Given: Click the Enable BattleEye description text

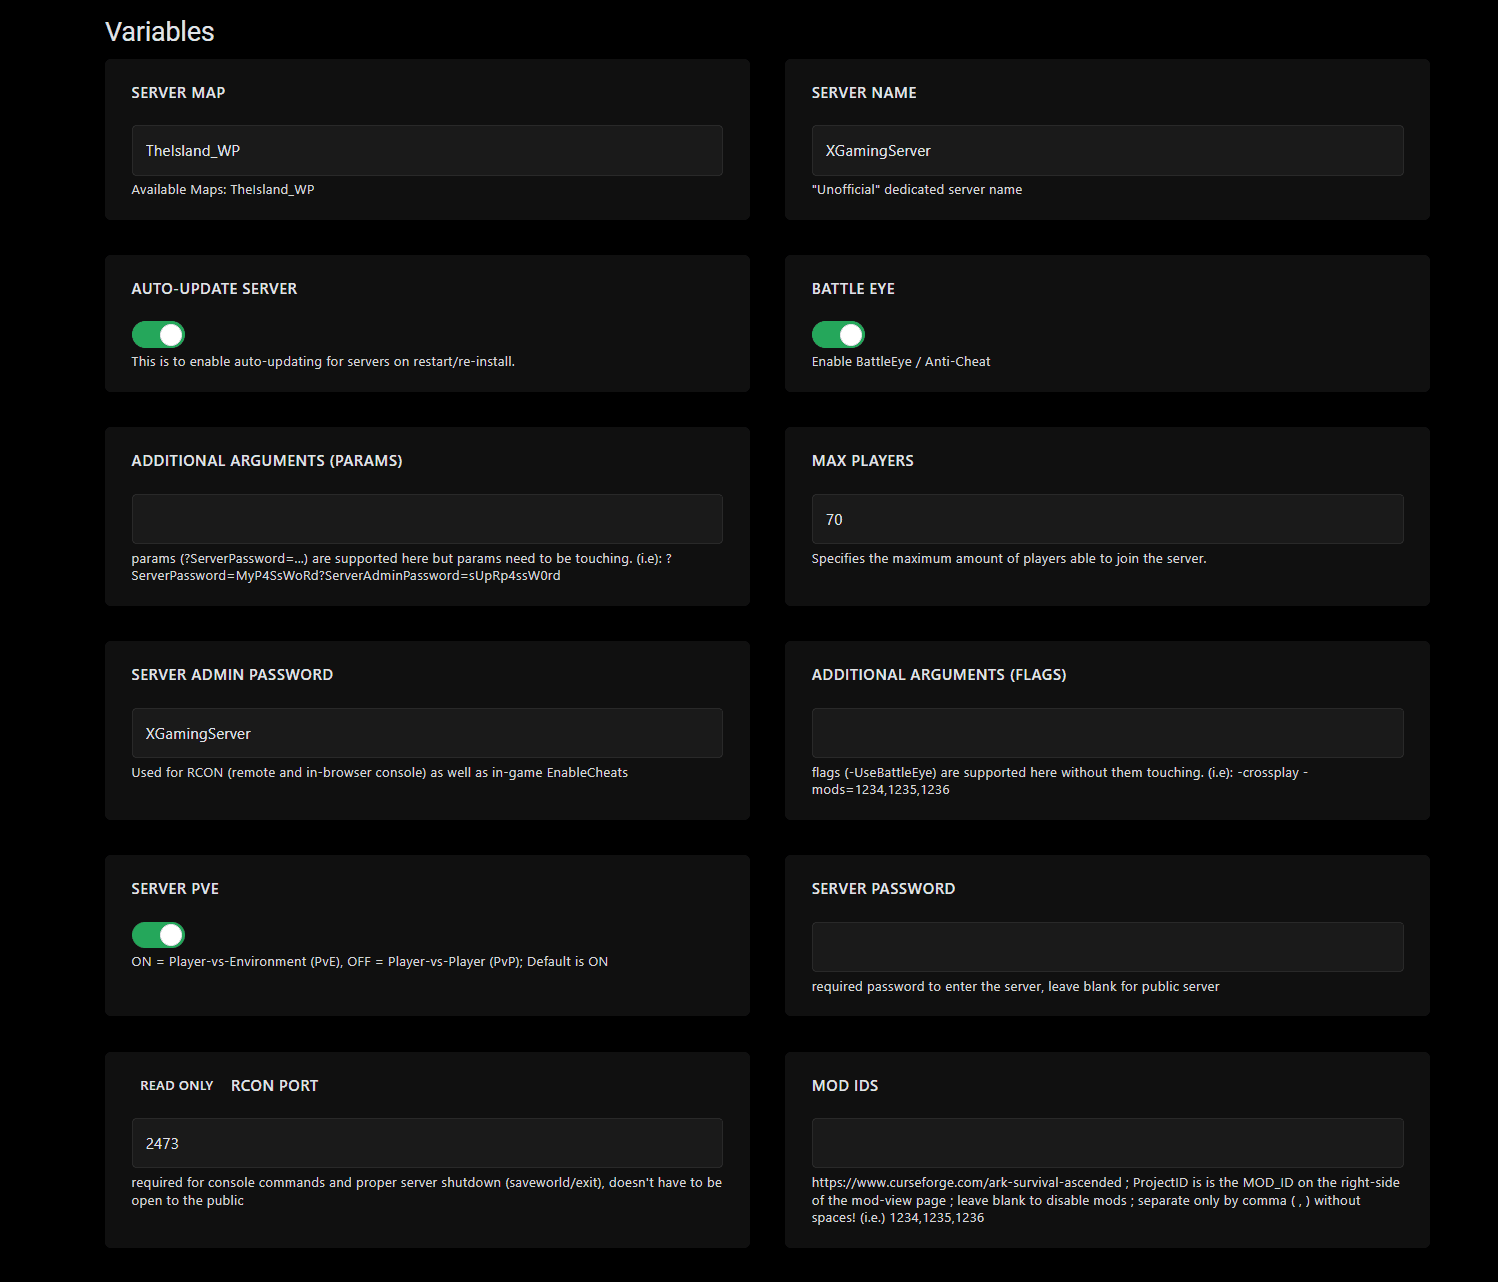Looking at the screenshot, I should point(900,361).
